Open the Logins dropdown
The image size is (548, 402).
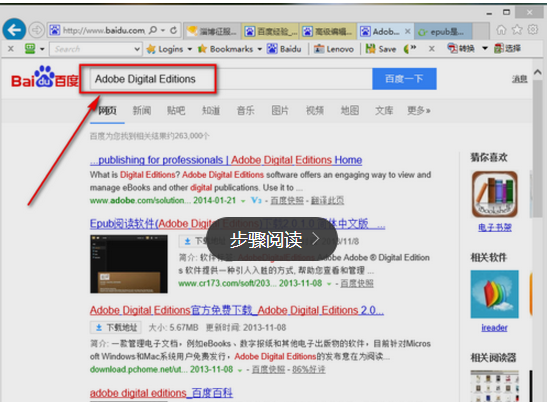(190, 49)
